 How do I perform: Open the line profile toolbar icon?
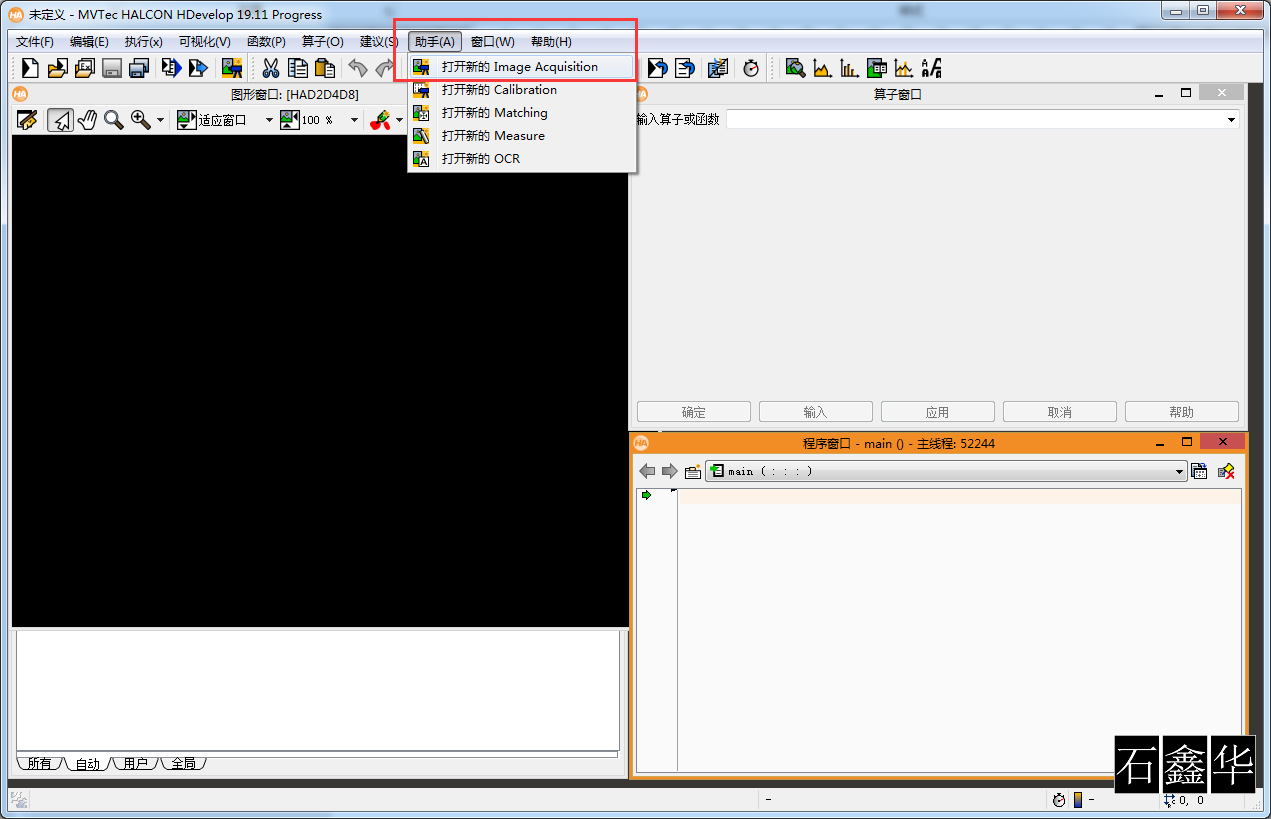[903, 68]
